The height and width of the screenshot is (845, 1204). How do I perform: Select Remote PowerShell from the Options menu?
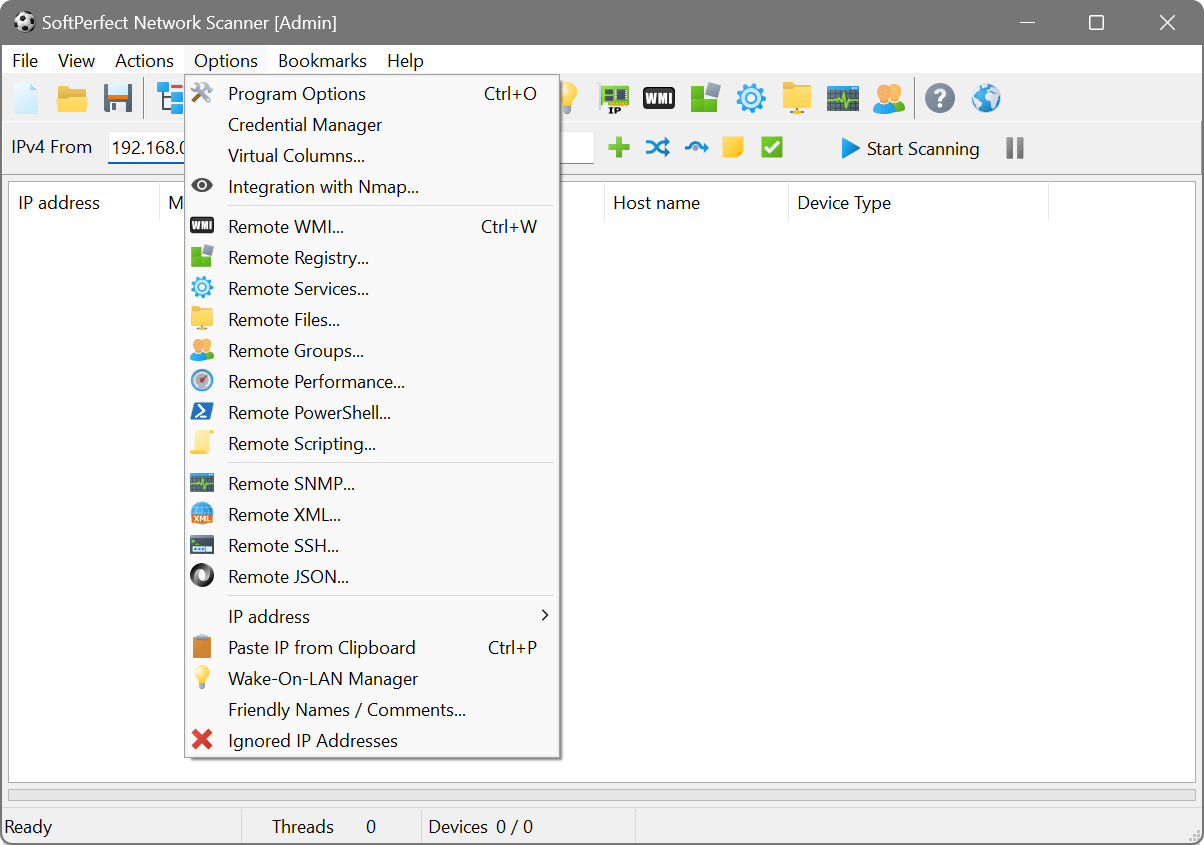click(x=309, y=412)
